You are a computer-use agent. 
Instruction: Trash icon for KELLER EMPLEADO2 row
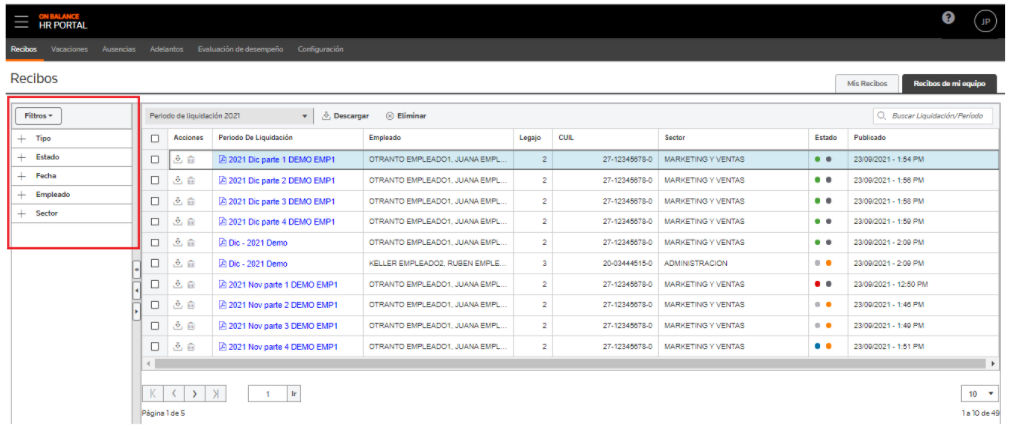point(190,263)
